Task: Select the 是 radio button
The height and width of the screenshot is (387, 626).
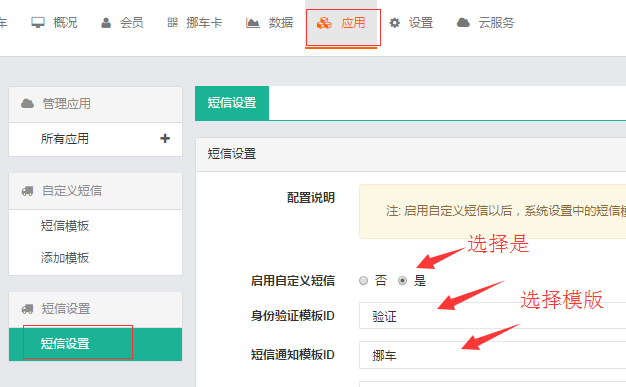Action: pyautogui.click(x=402, y=281)
